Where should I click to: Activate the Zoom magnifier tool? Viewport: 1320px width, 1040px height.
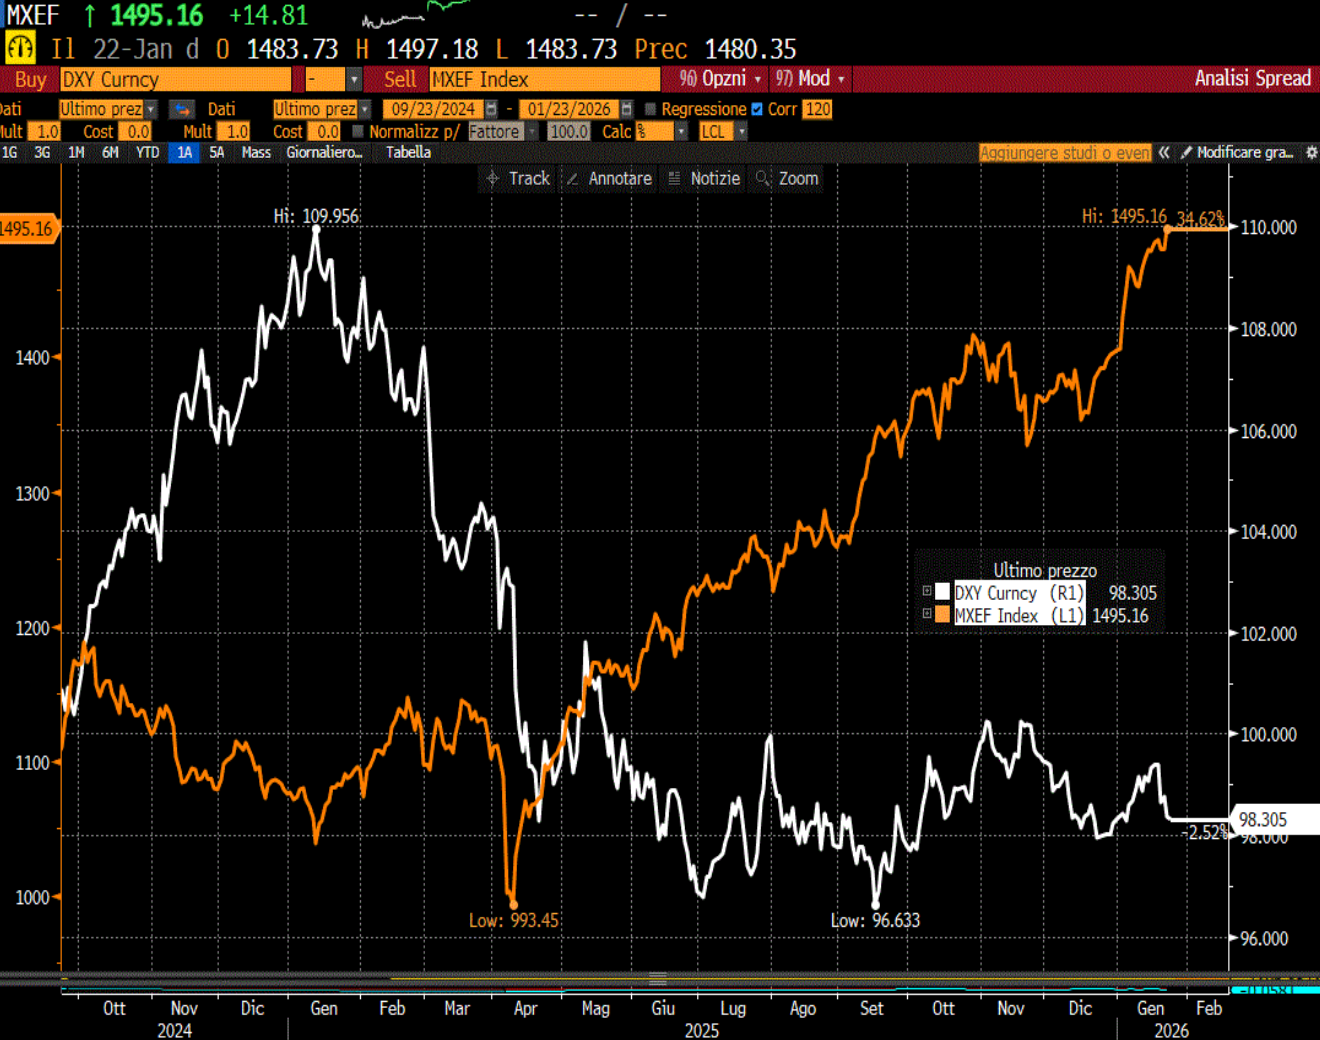788,178
